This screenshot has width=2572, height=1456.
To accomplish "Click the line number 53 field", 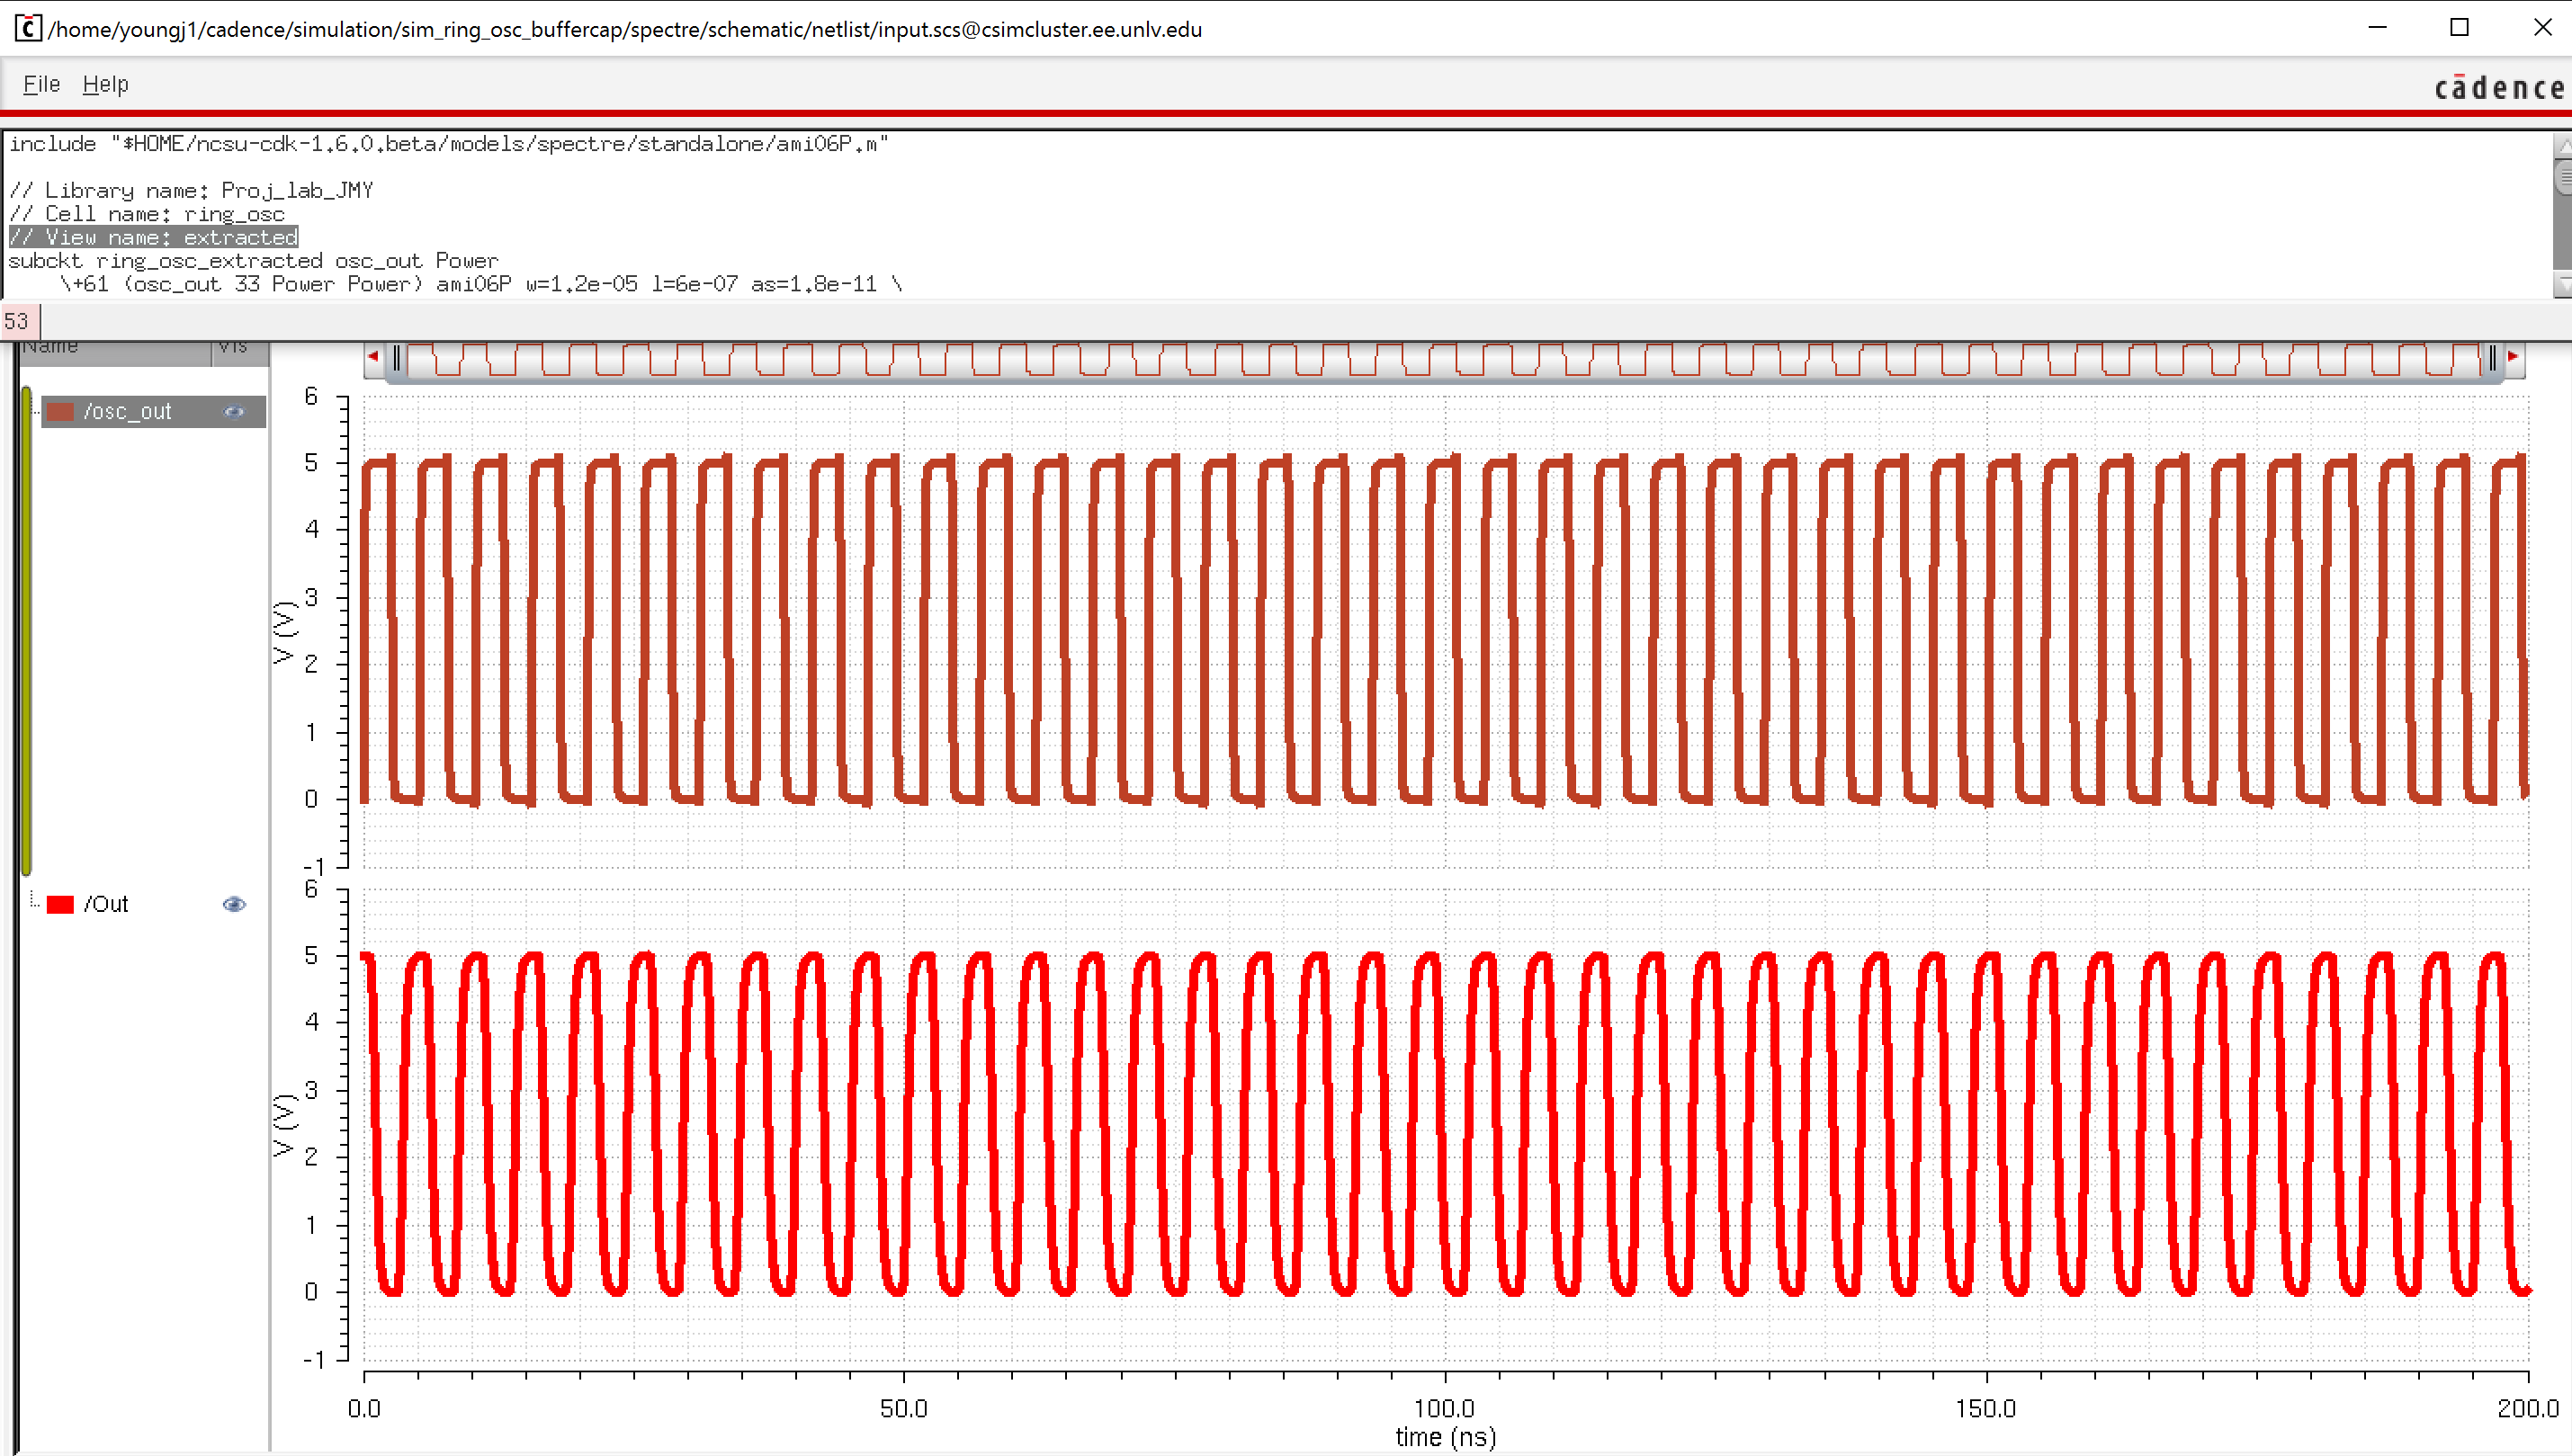I will pyautogui.click(x=18, y=321).
